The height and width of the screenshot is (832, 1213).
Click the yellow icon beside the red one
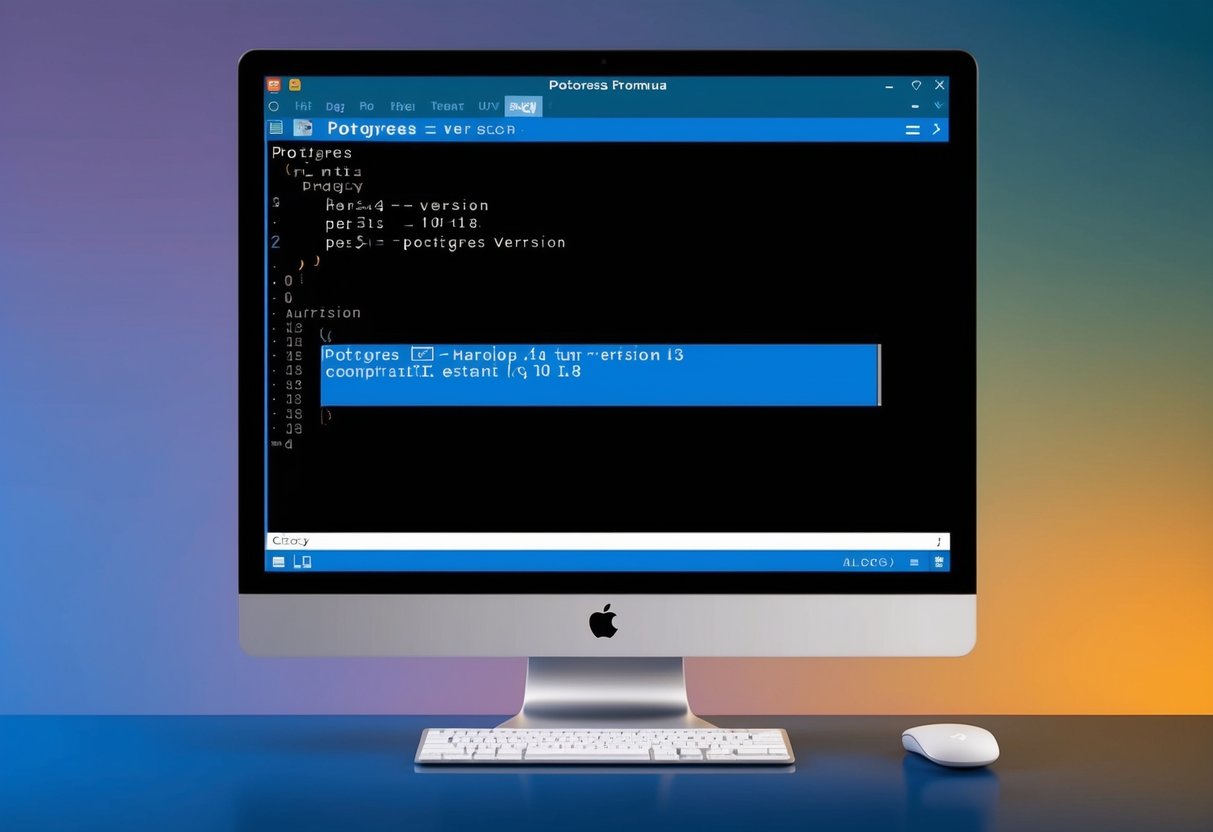click(x=295, y=85)
